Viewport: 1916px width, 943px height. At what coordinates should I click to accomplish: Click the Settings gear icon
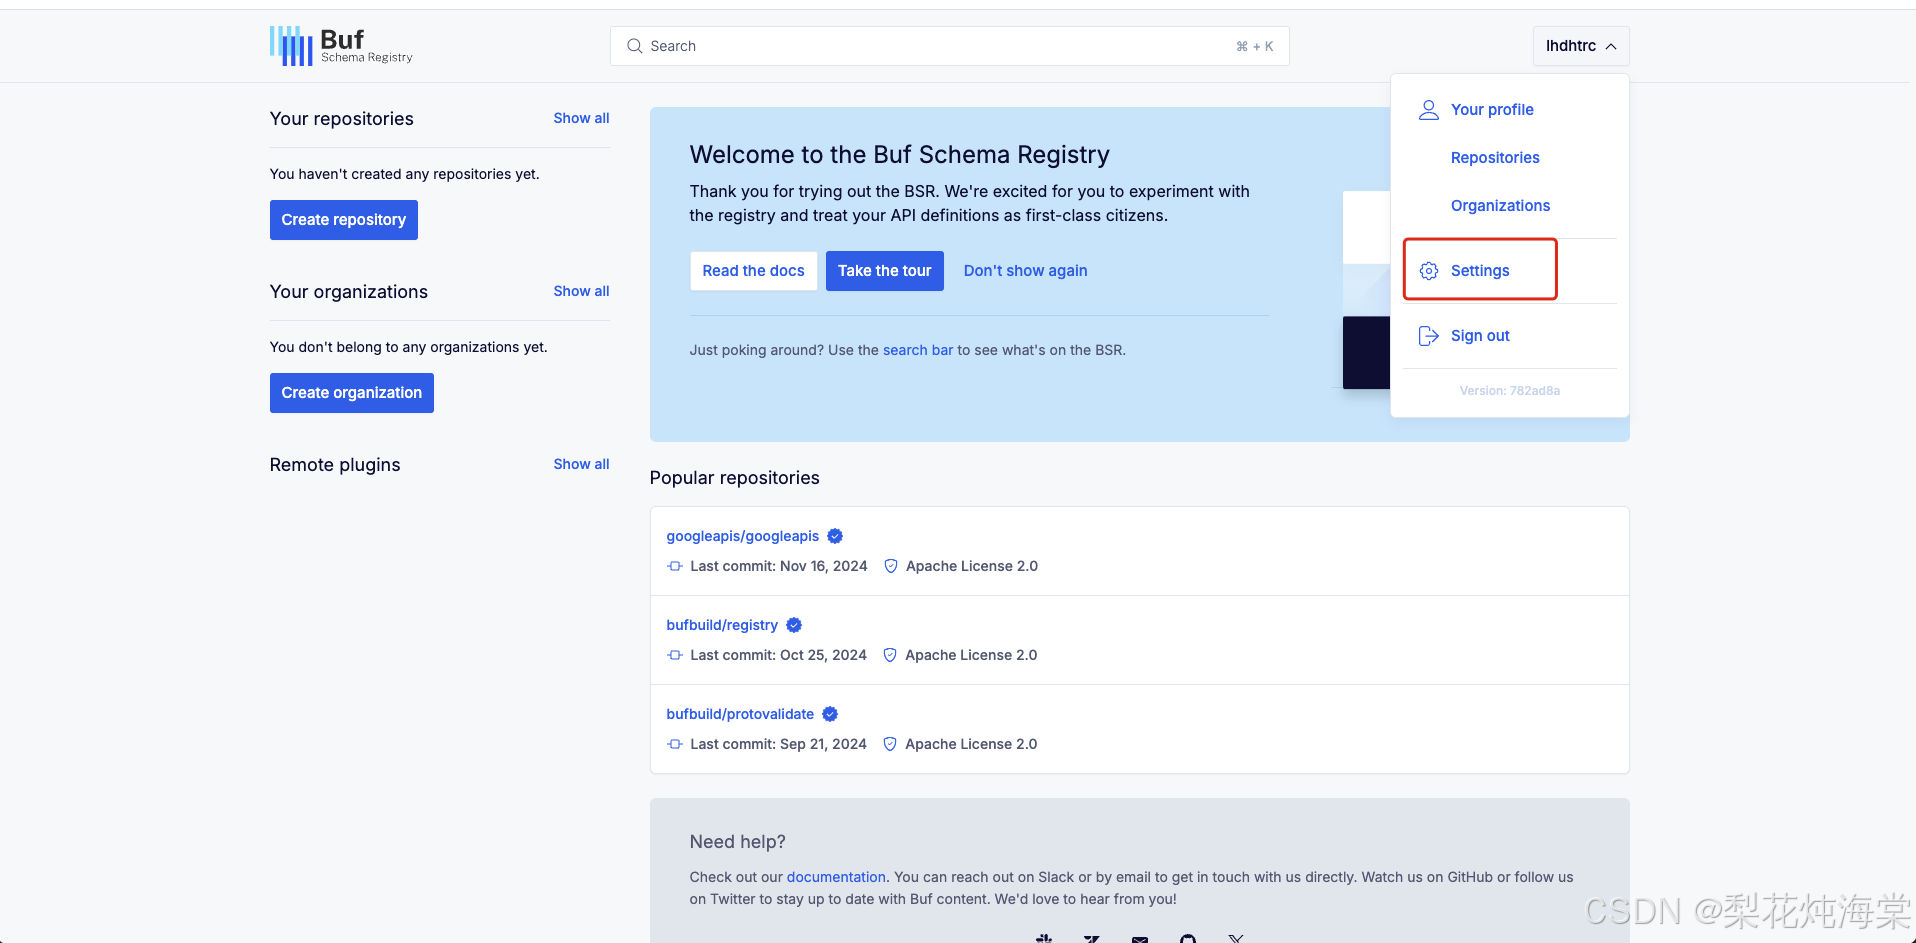click(x=1429, y=271)
